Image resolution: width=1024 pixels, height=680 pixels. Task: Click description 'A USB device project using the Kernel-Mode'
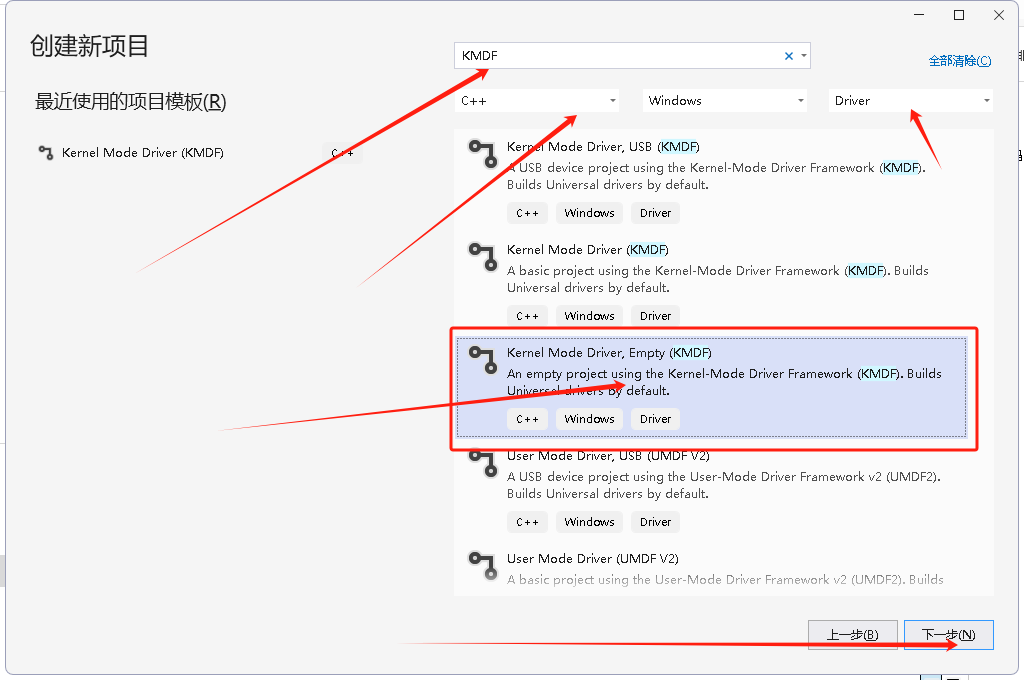(x=716, y=176)
